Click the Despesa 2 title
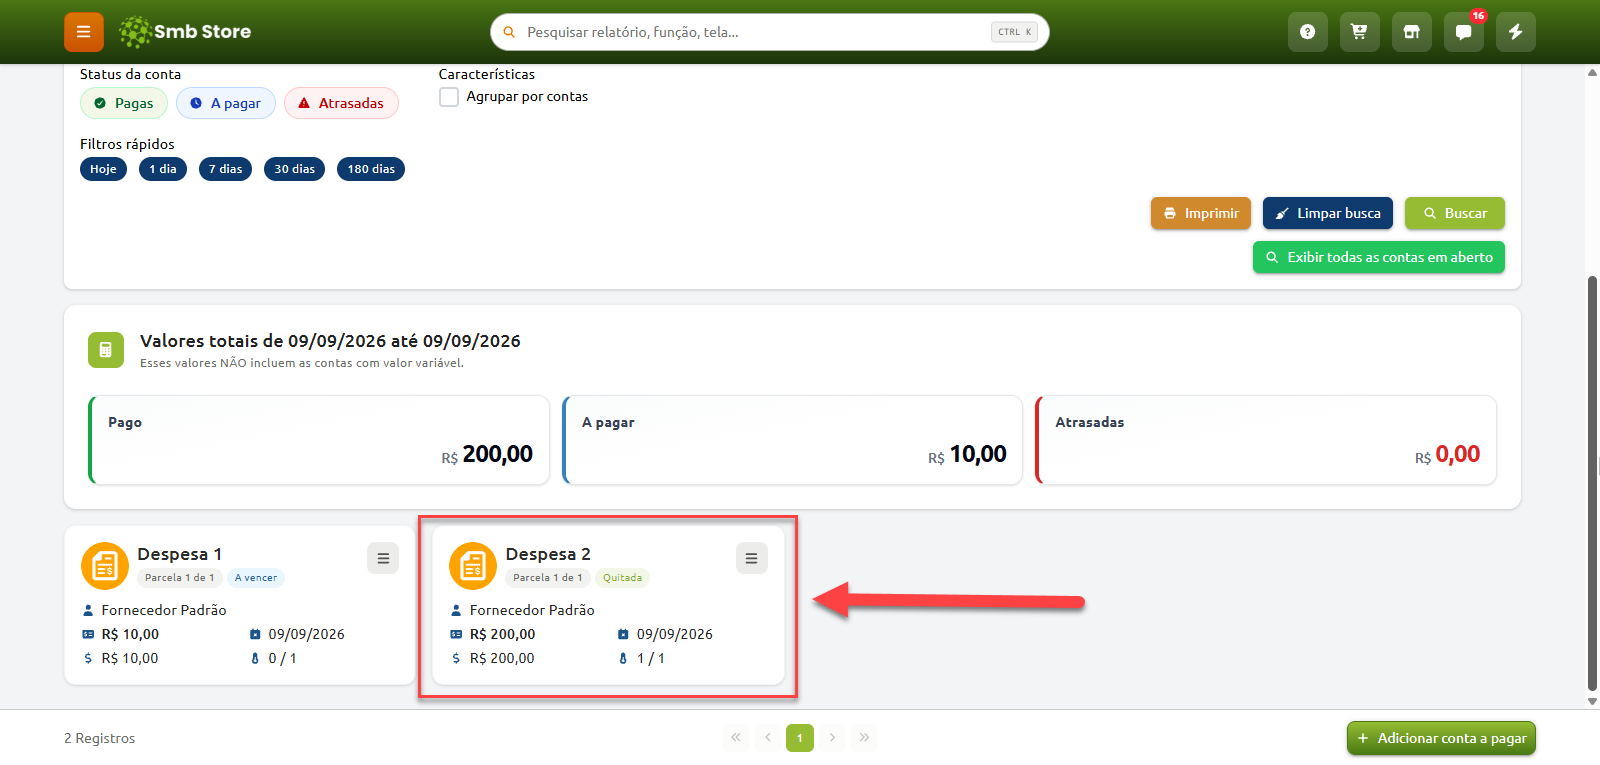1600x765 pixels. point(548,554)
